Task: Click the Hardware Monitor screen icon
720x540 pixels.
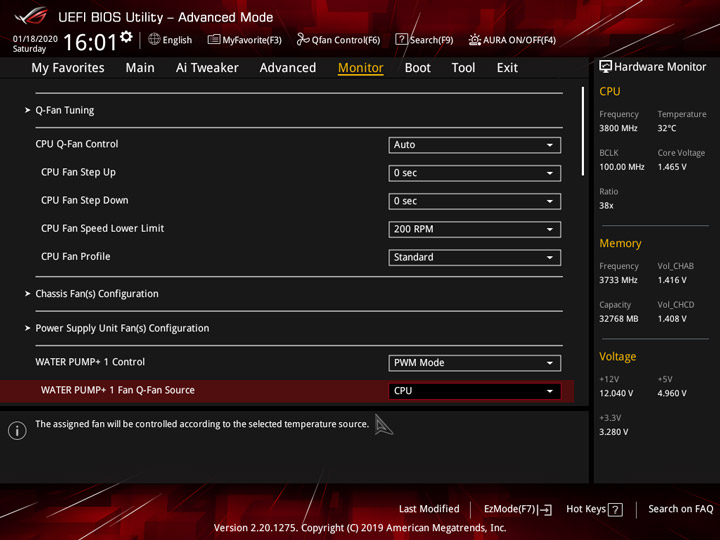Action: click(605, 67)
